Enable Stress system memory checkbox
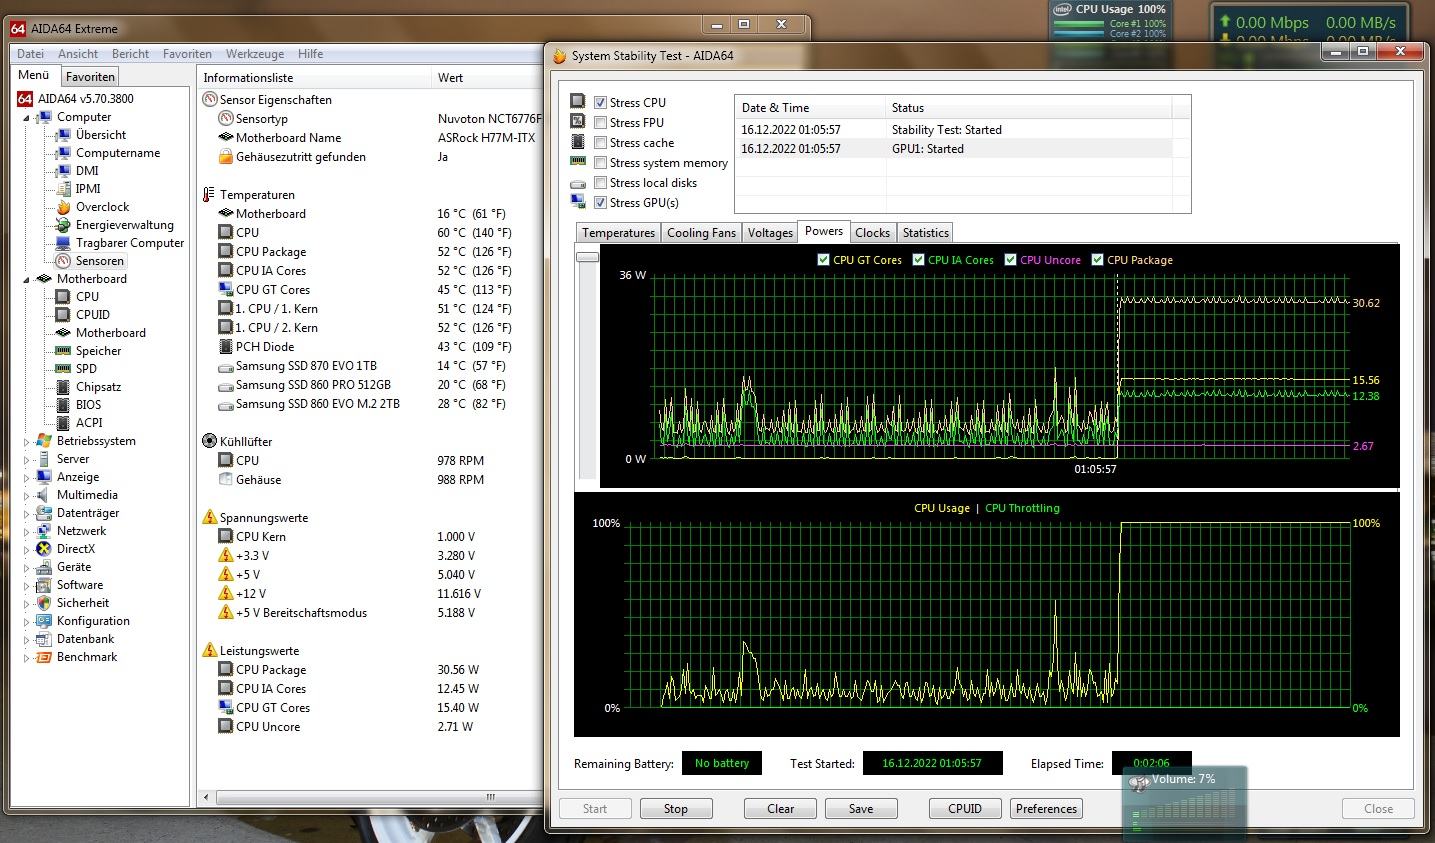Image resolution: width=1435 pixels, height=843 pixels. (x=600, y=163)
